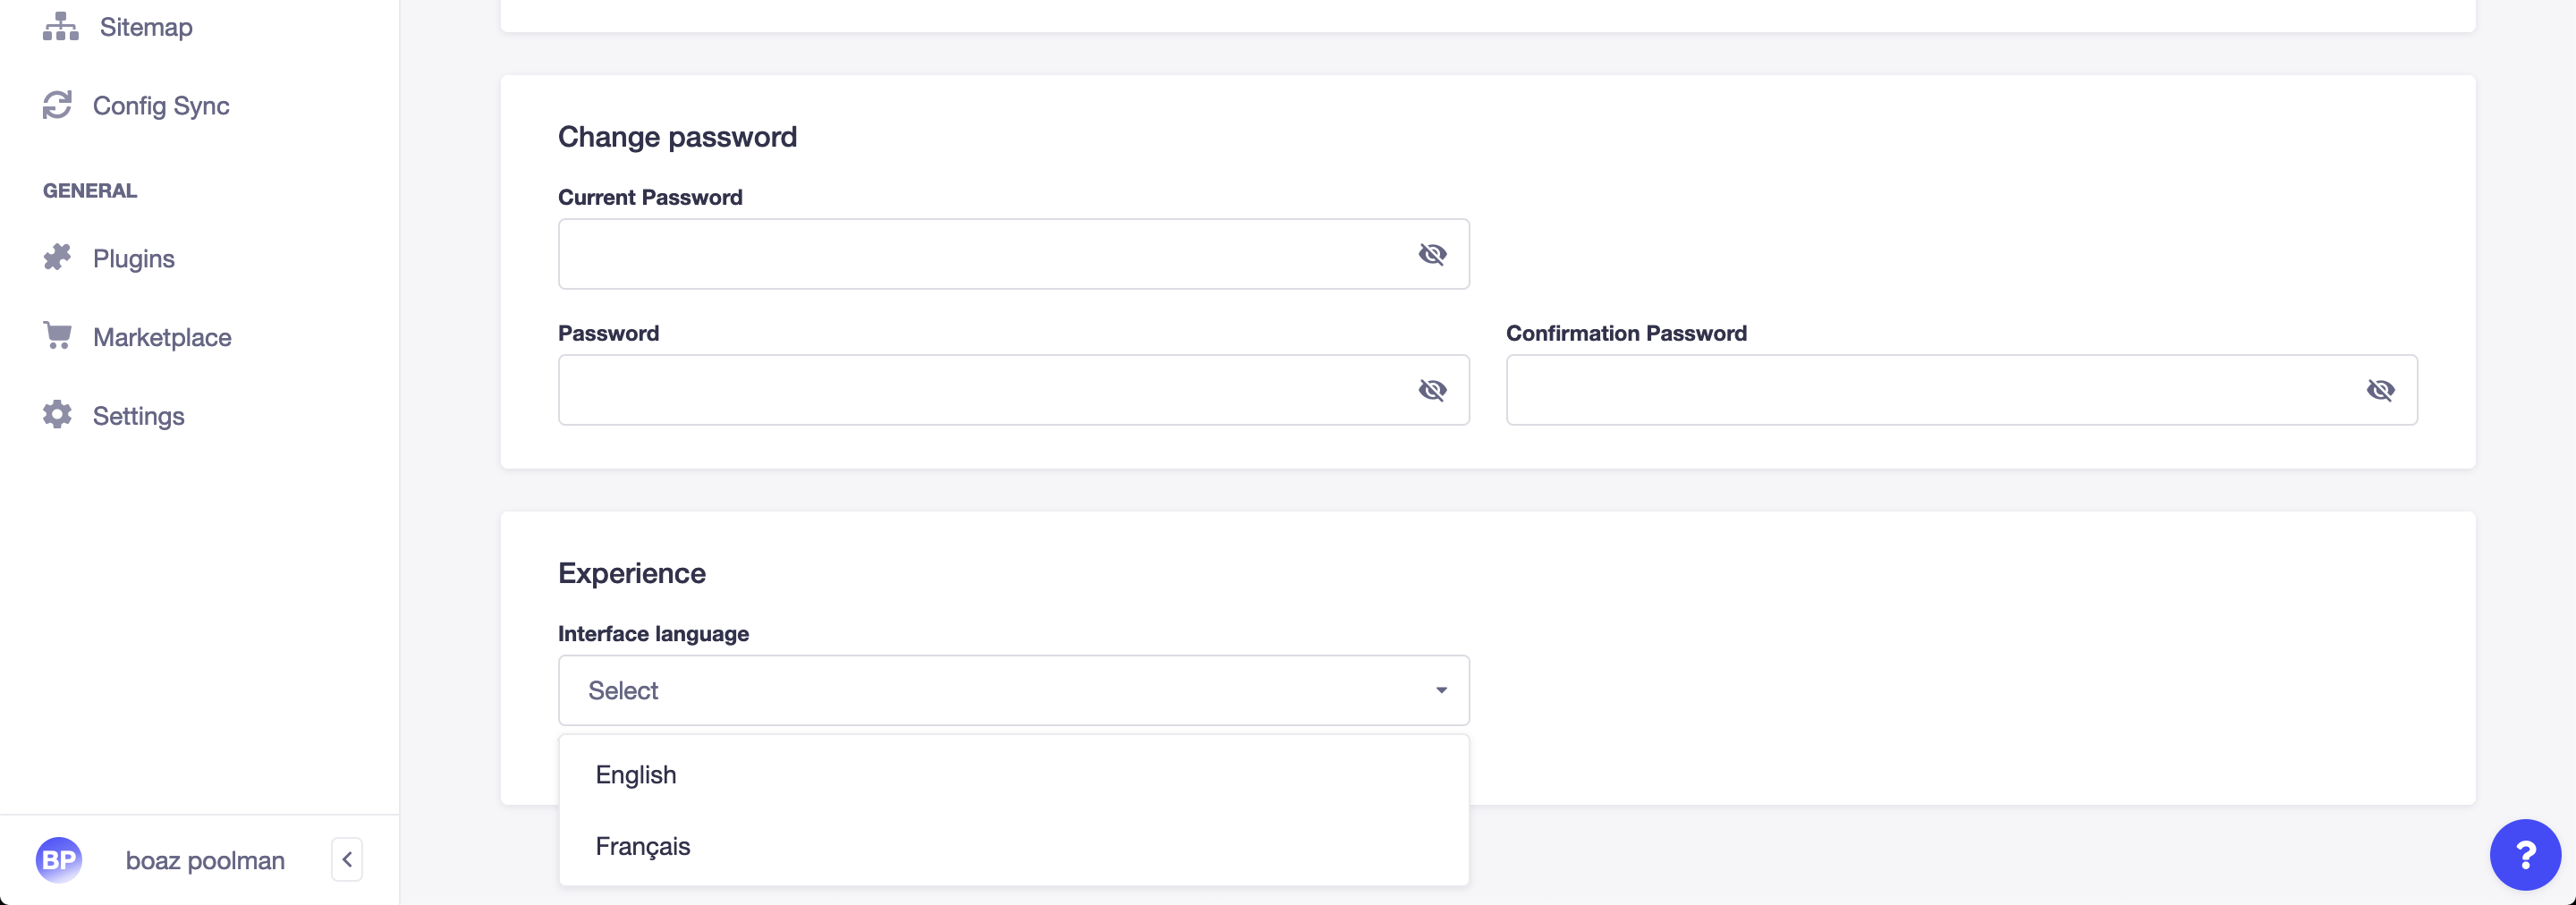
Task: Open the boaz poolman profile name
Action: pyautogui.click(x=205, y=861)
